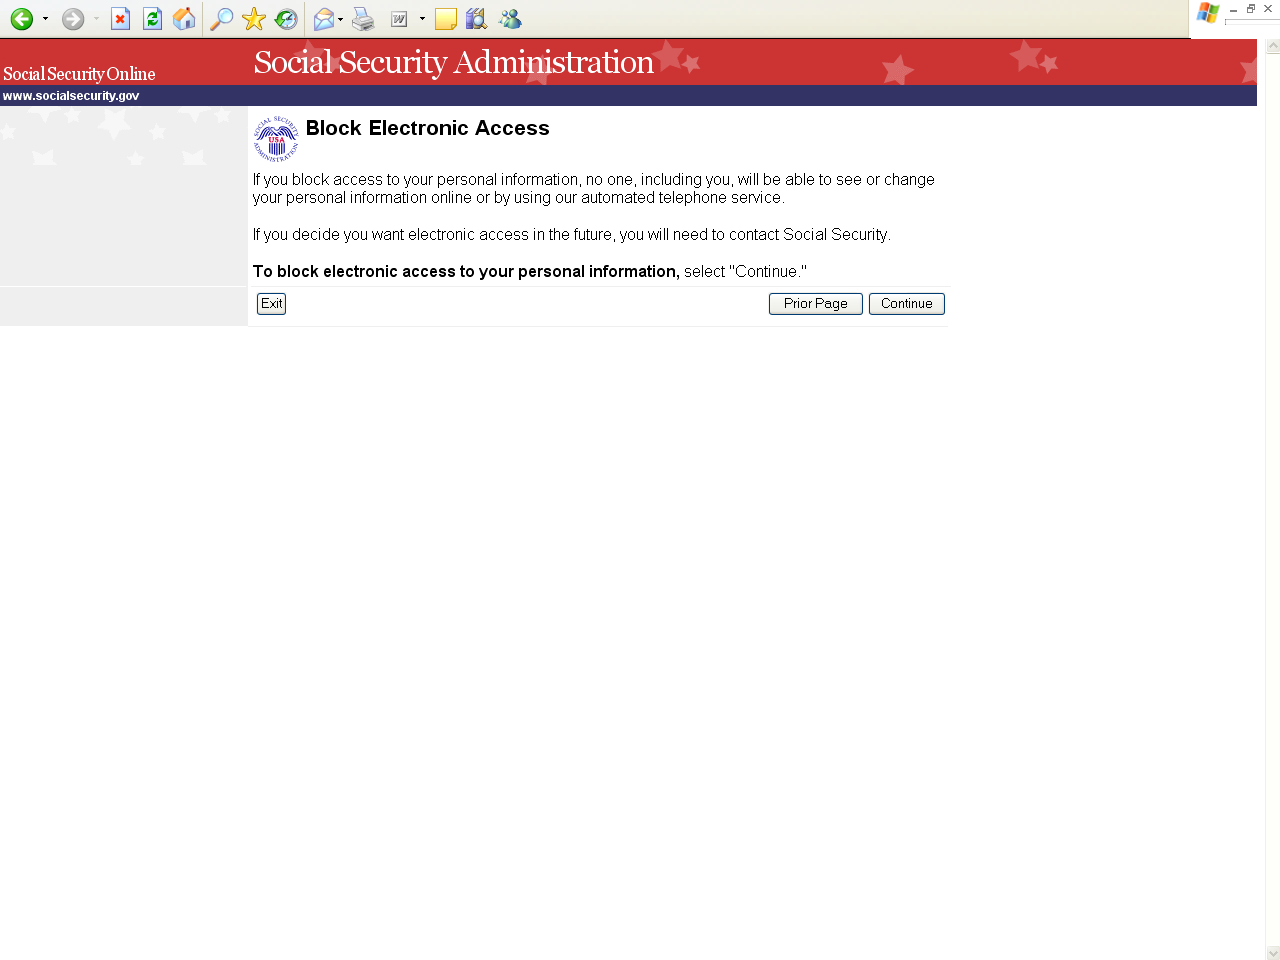Click the sentence starting "If you decide you want"
The image size is (1280, 960).
click(572, 235)
